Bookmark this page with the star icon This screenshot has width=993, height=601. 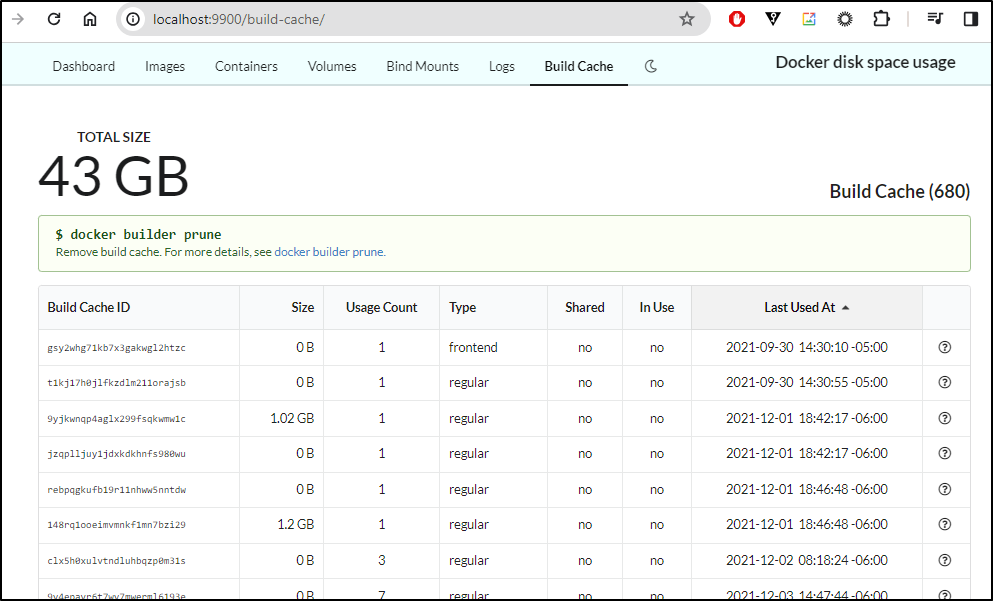click(686, 20)
